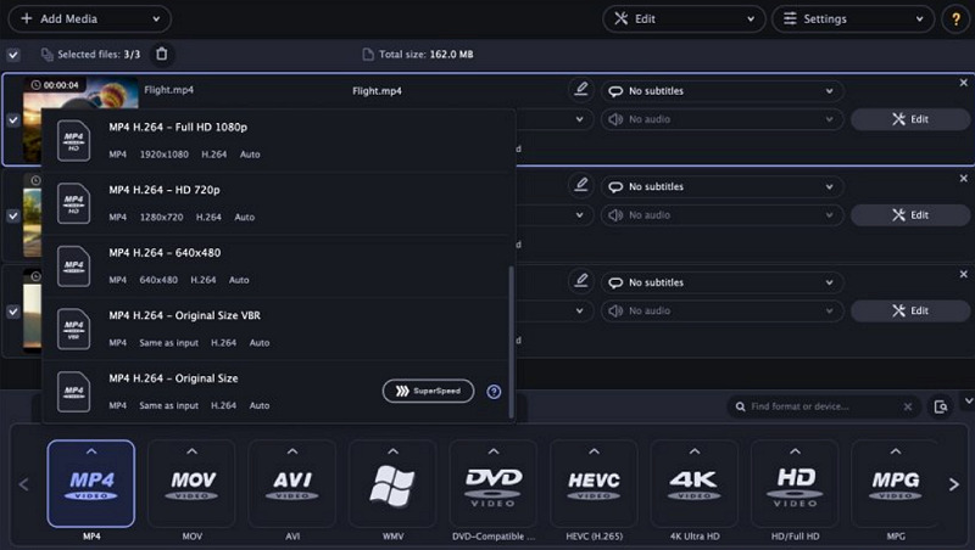Screen dimensions: 977x550
Task: Click the trash icon to delete selected files
Action: pos(162,55)
